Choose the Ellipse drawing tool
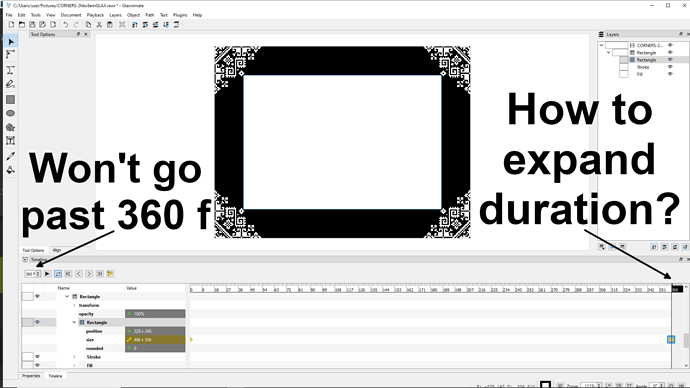This screenshot has height=388, width=690. [11, 113]
